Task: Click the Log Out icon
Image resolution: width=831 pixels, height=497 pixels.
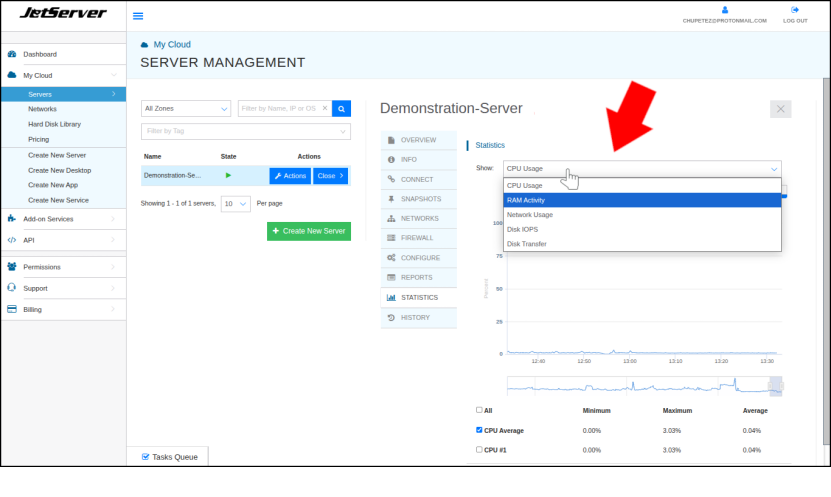Action: point(795,10)
